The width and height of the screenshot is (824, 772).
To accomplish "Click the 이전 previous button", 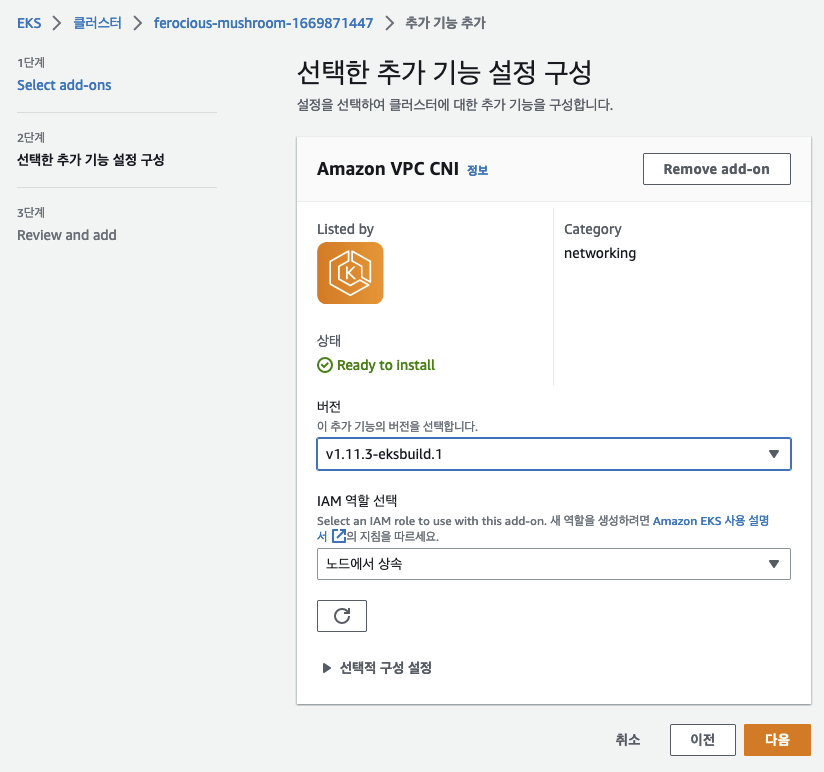I will (x=703, y=739).
